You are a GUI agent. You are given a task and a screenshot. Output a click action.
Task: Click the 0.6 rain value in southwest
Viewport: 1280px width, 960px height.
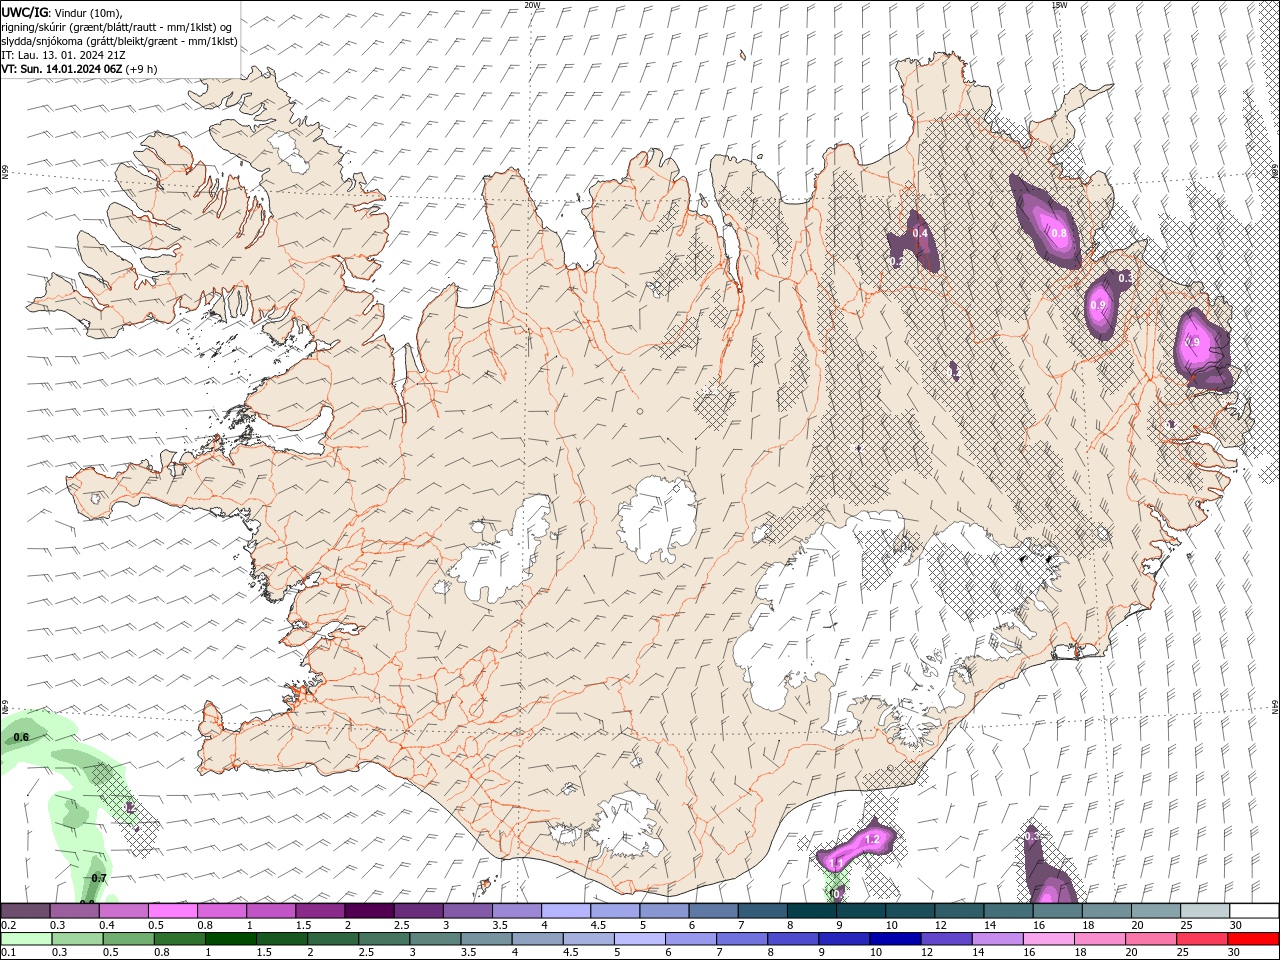click(22, 737)
